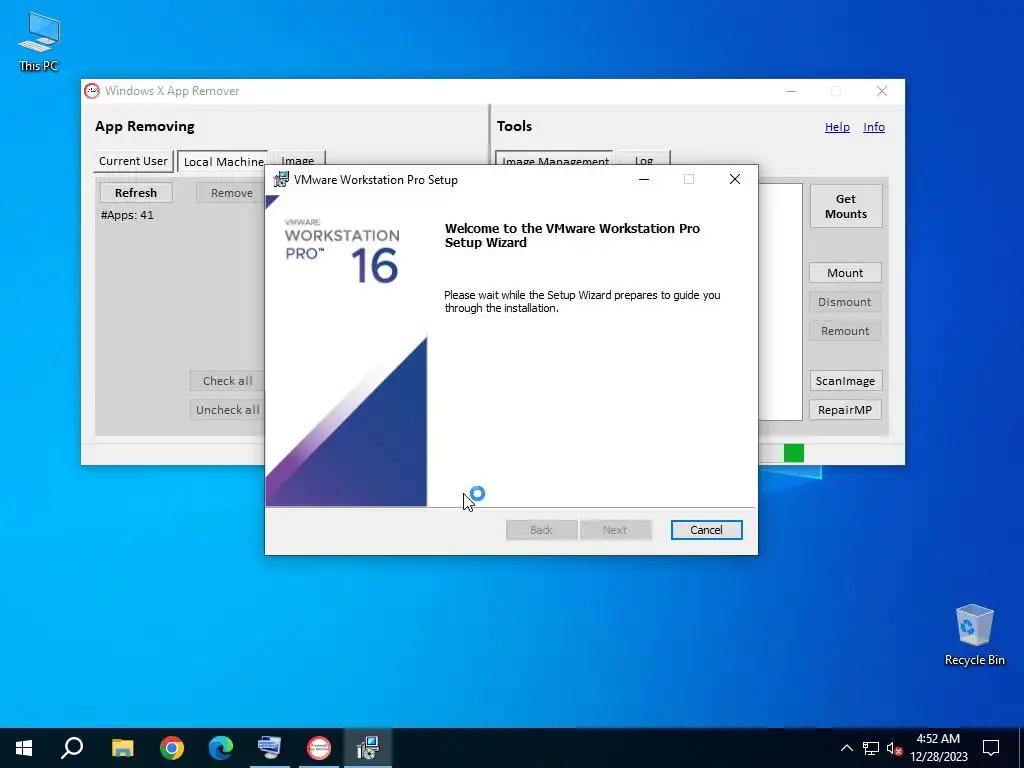The width and height of the screenshot is (1024, 768).
Task: Open network status tray icon
Action: [x=871, y=748]
